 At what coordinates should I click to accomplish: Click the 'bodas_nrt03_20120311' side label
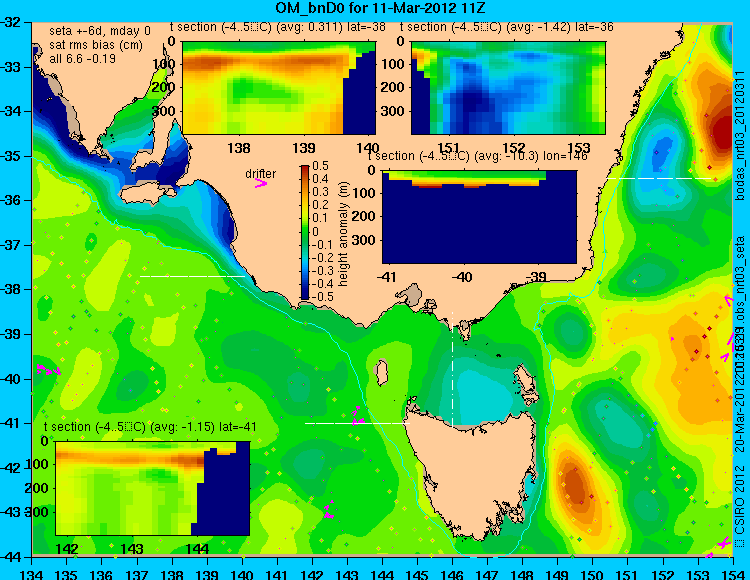pyautogui.click(x=740, y=136)
